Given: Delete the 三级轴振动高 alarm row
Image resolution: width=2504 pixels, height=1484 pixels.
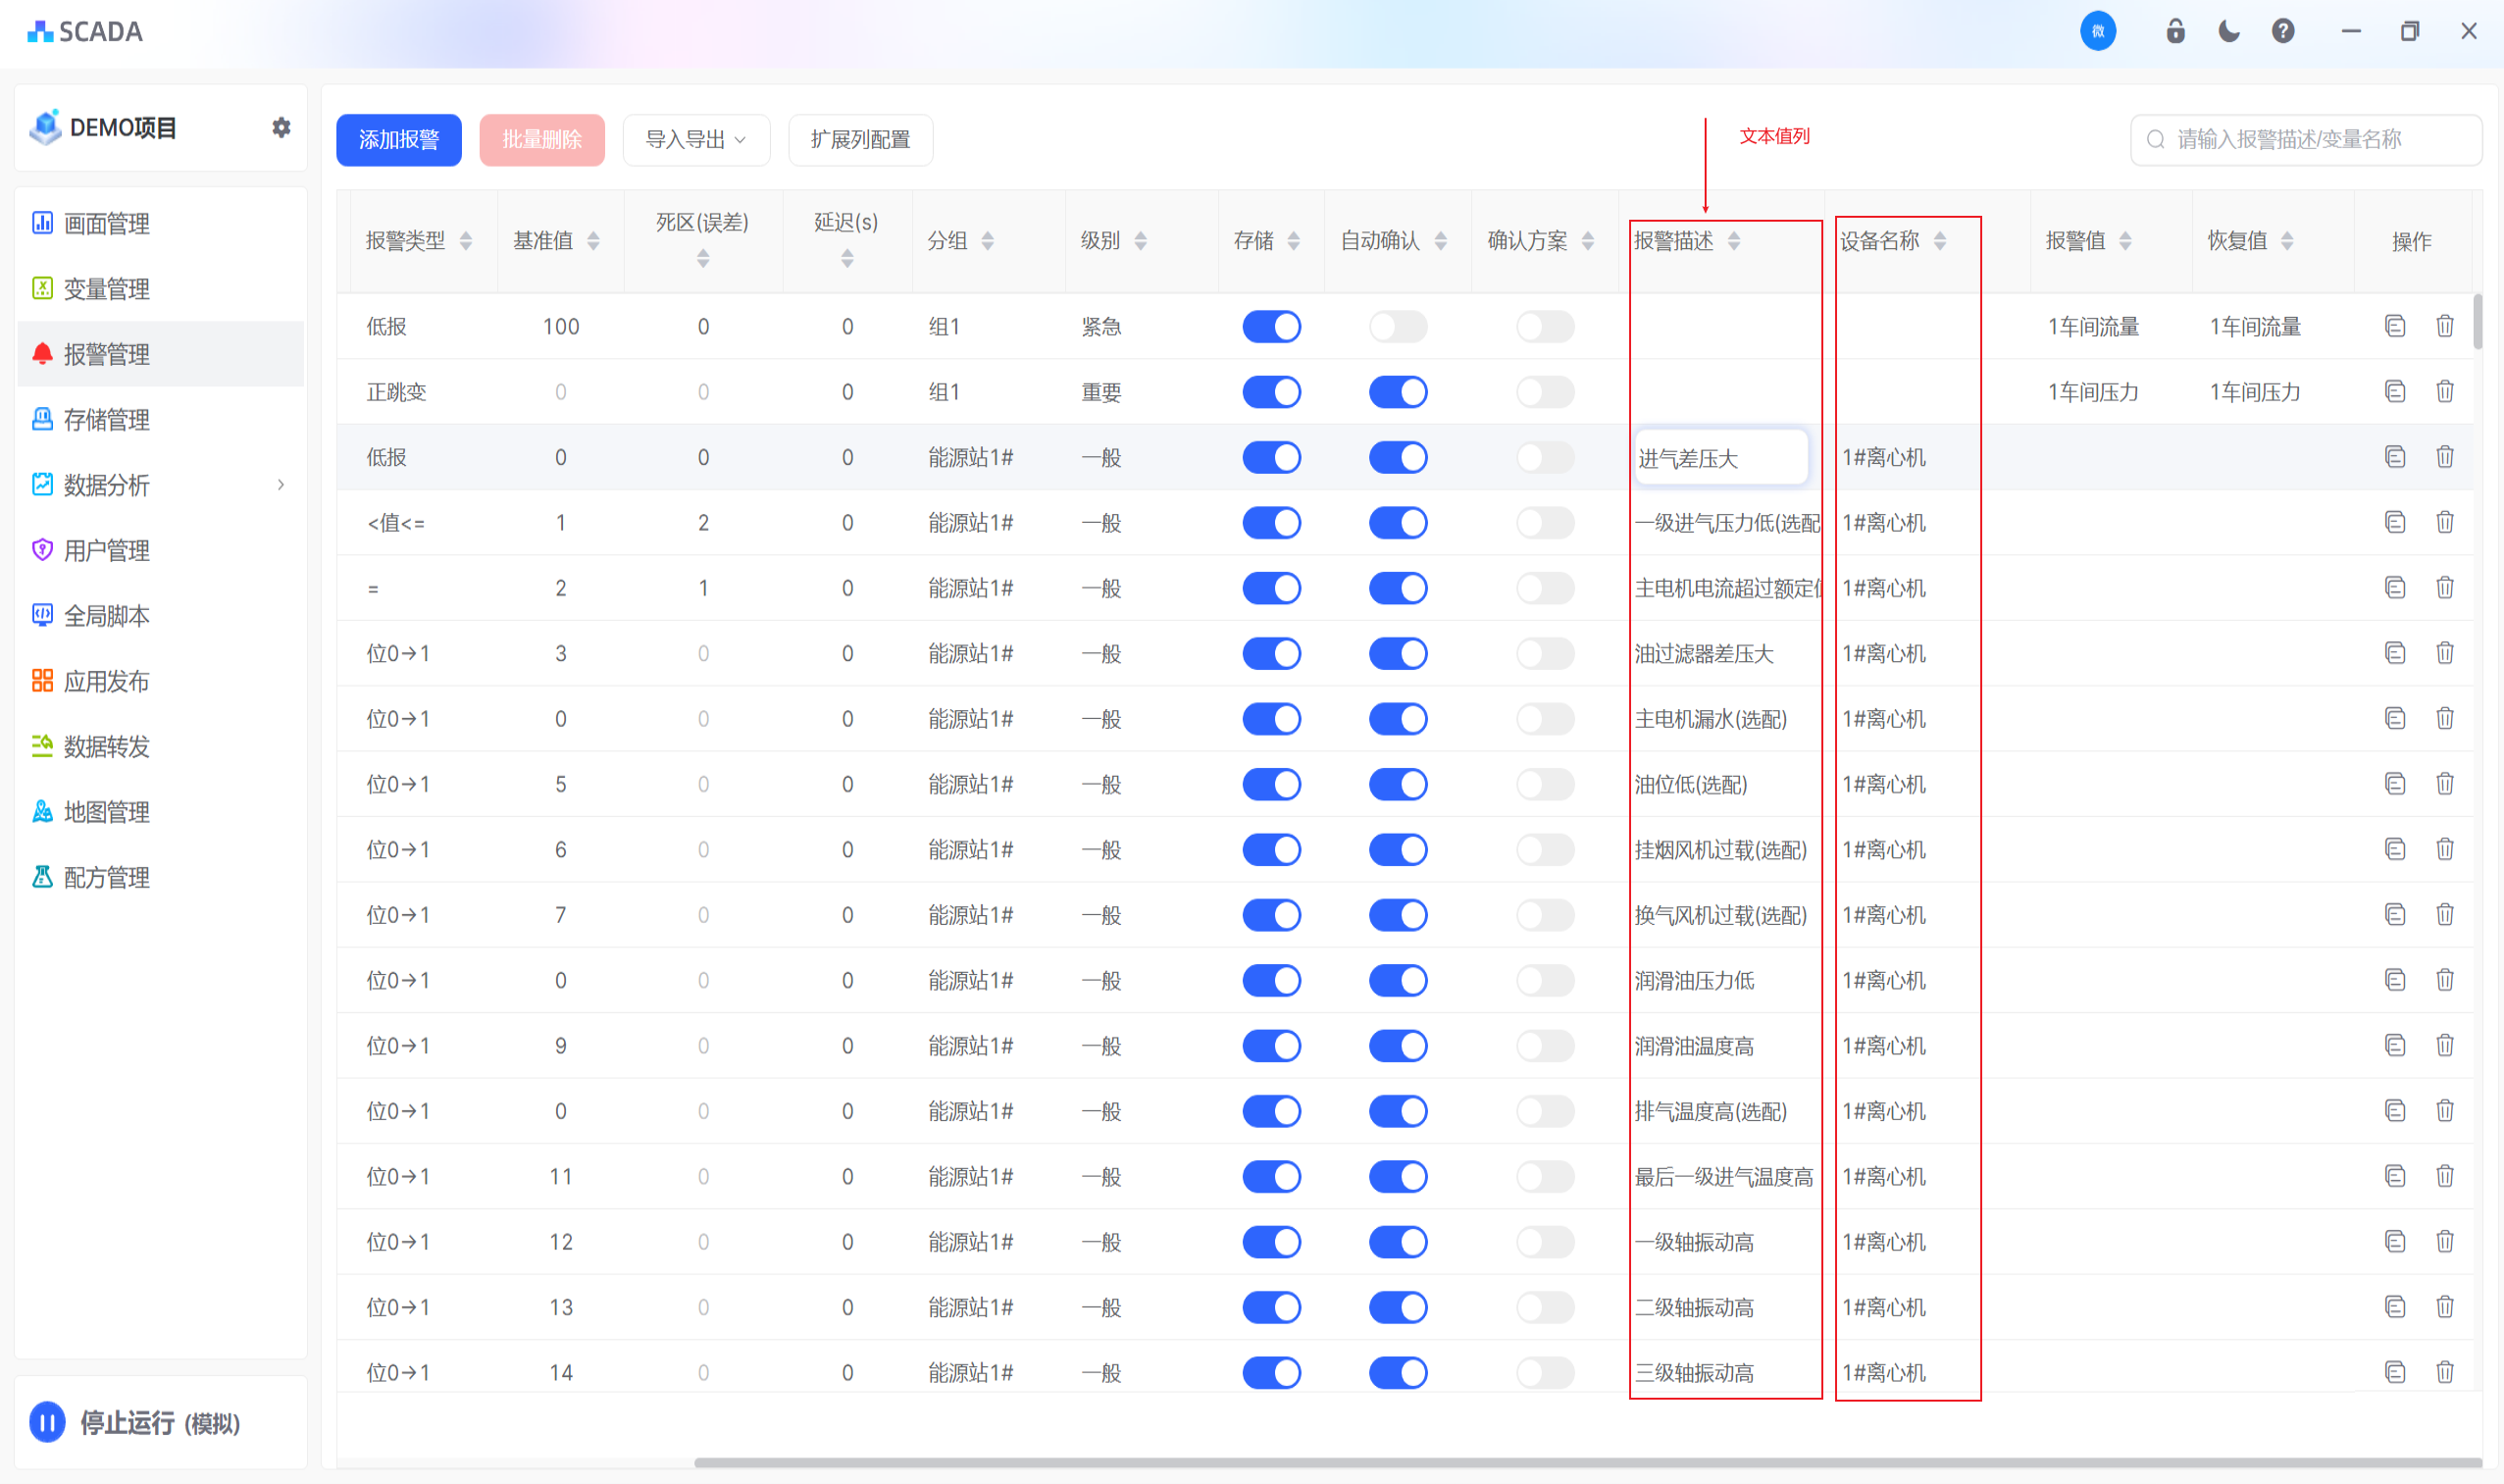Looking at the screenshot, I should tap(2444, 1372).
